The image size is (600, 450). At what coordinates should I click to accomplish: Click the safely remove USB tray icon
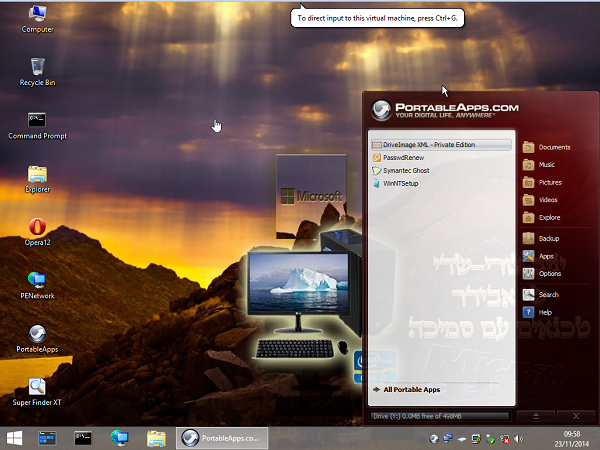(490, 439)
